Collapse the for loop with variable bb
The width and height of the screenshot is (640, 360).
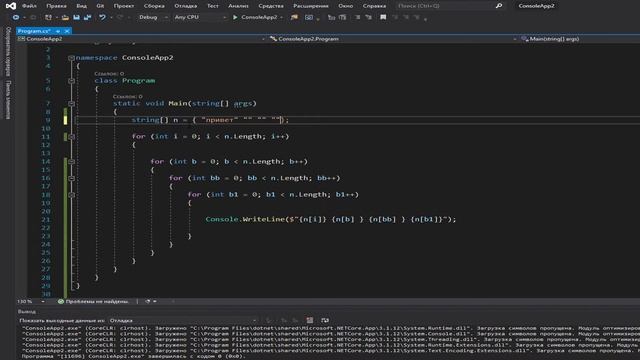tap(71, 178)
